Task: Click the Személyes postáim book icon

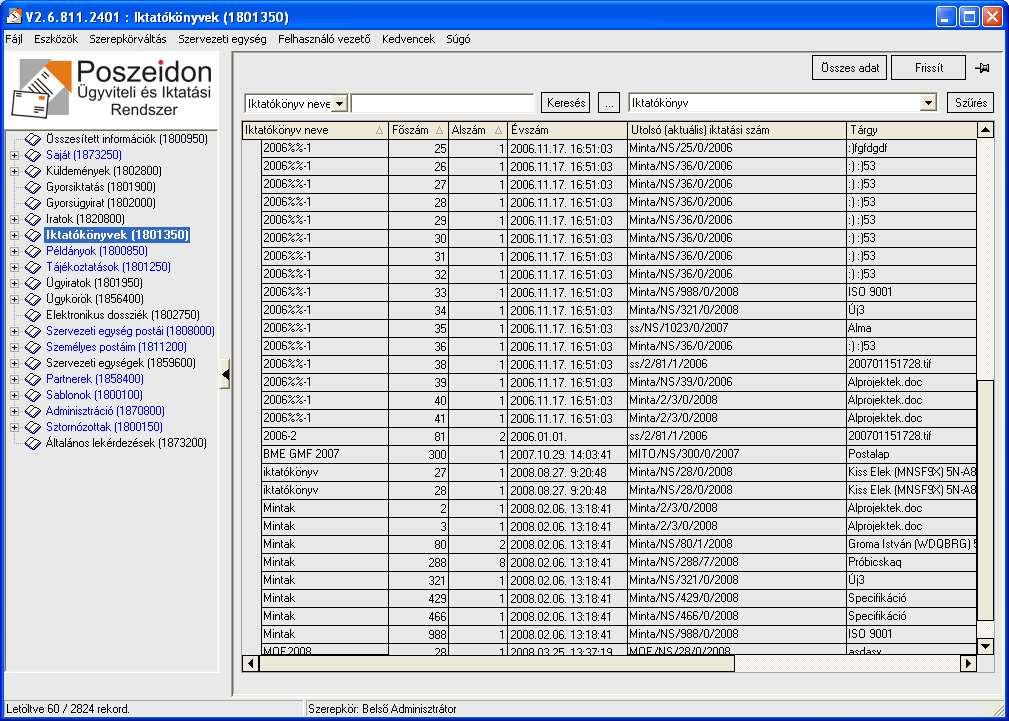Action: tap(33, 348)
